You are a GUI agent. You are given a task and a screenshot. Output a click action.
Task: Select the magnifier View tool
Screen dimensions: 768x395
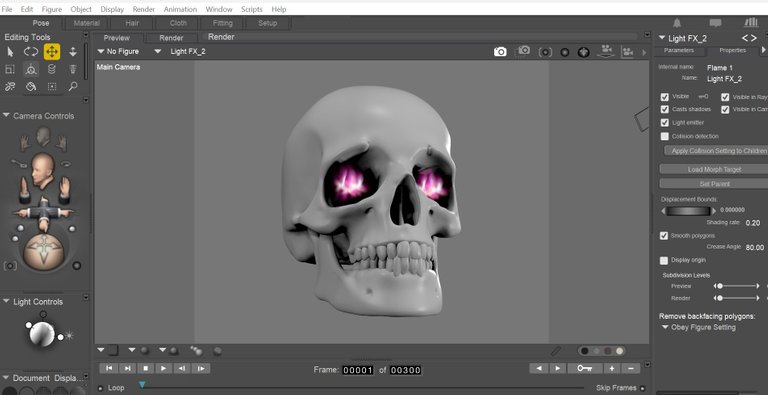tap(73, 87)
